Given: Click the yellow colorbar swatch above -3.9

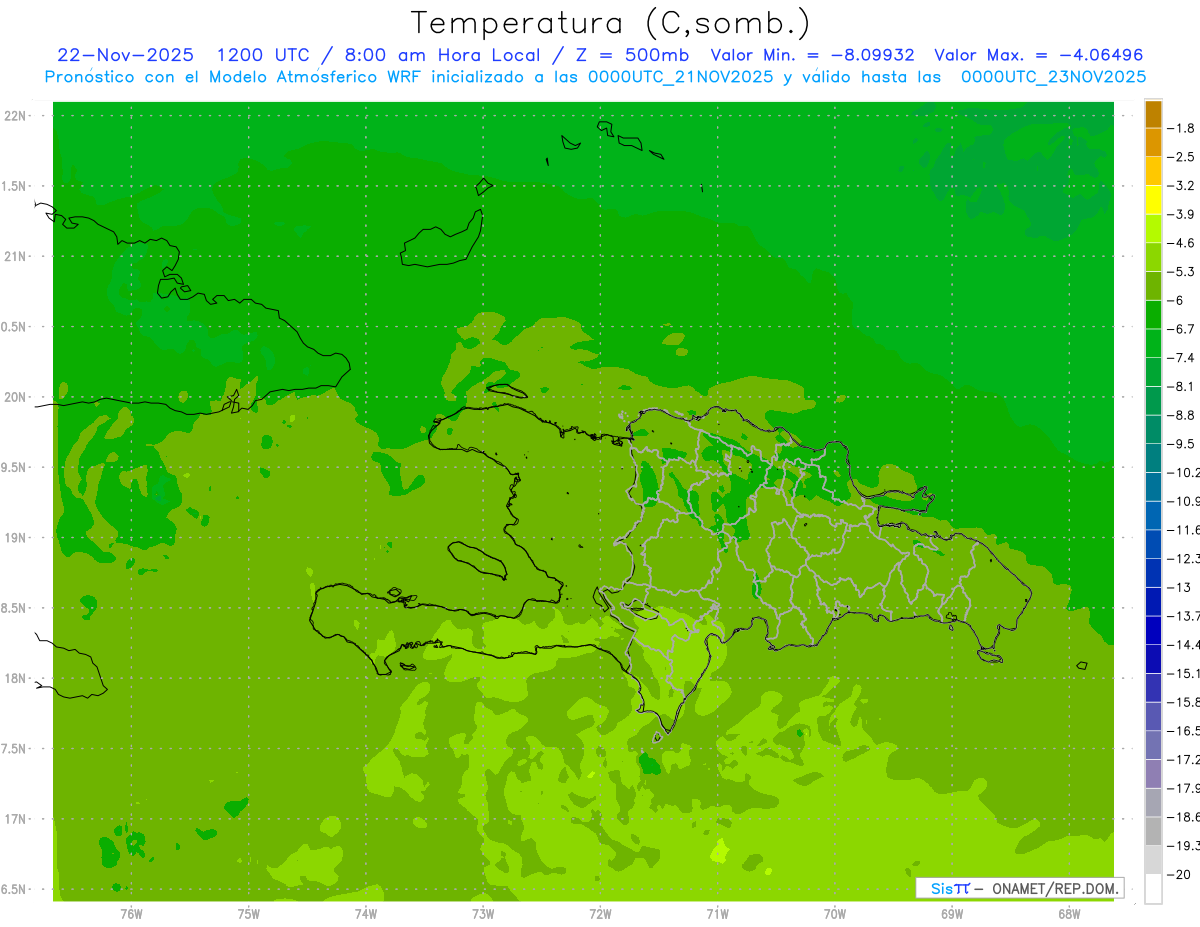Looking at the screenshot, I should pos(1153,200).
